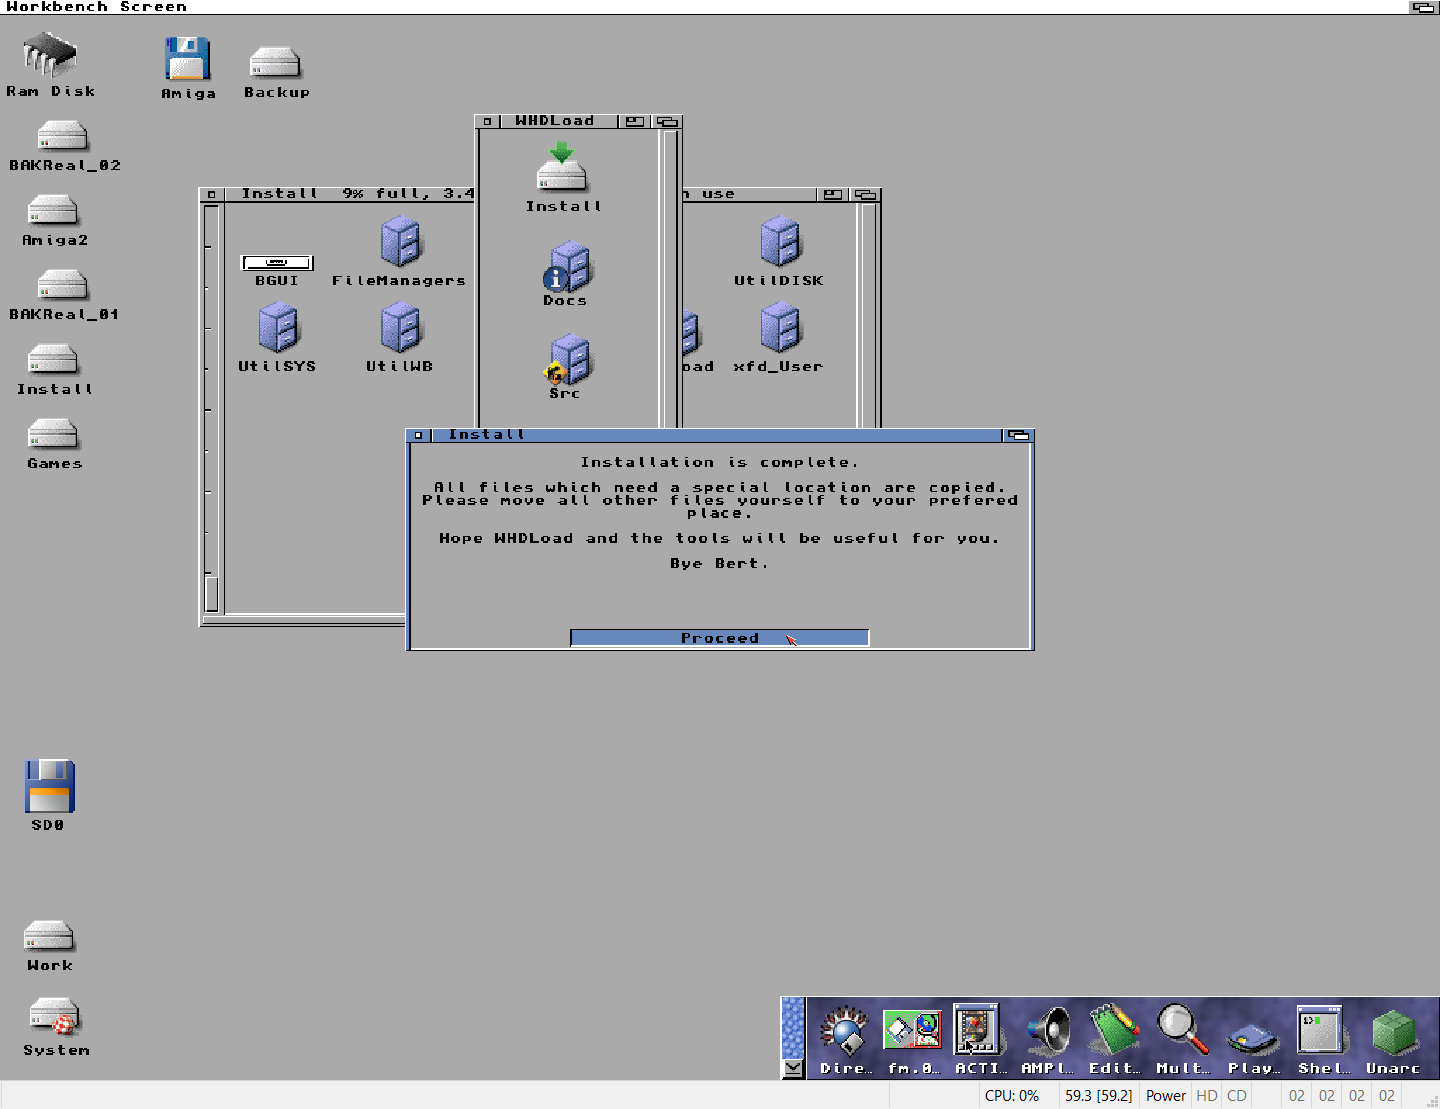Select the BGUI icon in Install window
The image size is (1440, 1109).
[x=277, y=270]
